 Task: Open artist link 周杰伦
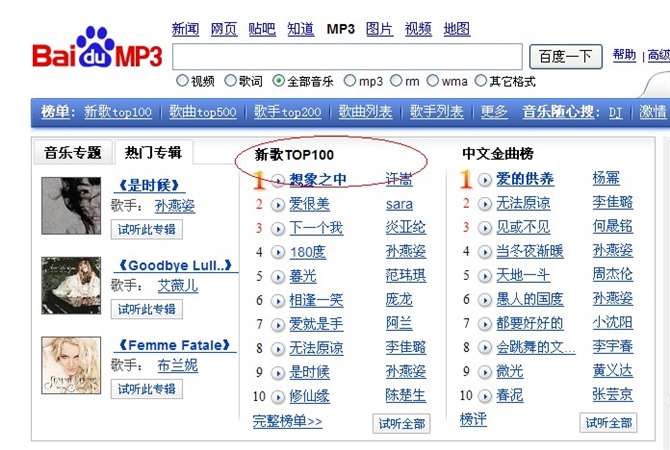(612, 274)
